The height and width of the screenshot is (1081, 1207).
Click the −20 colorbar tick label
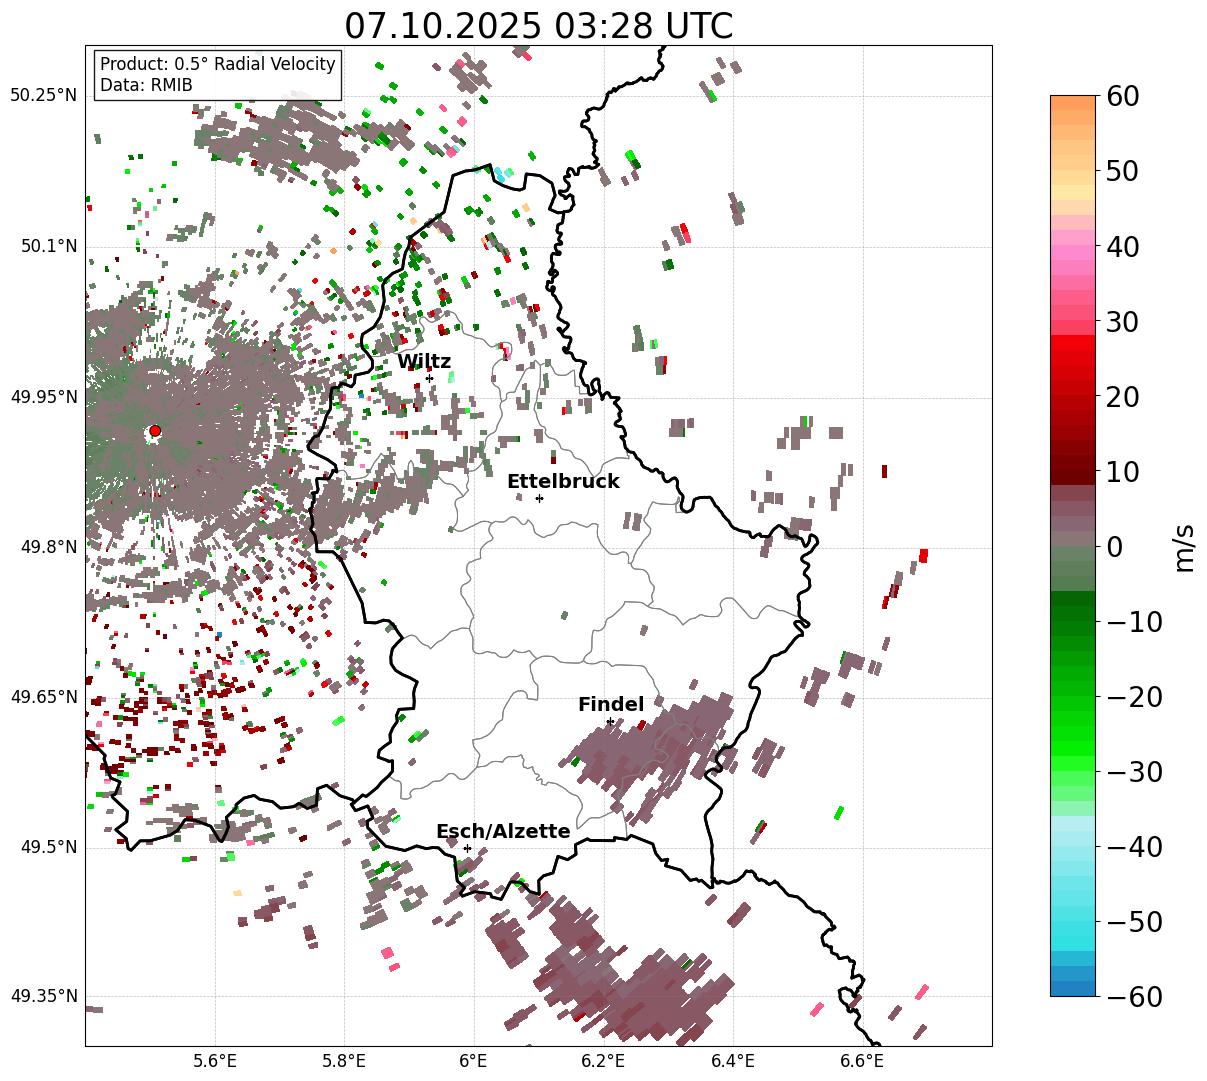[1135, 697]
